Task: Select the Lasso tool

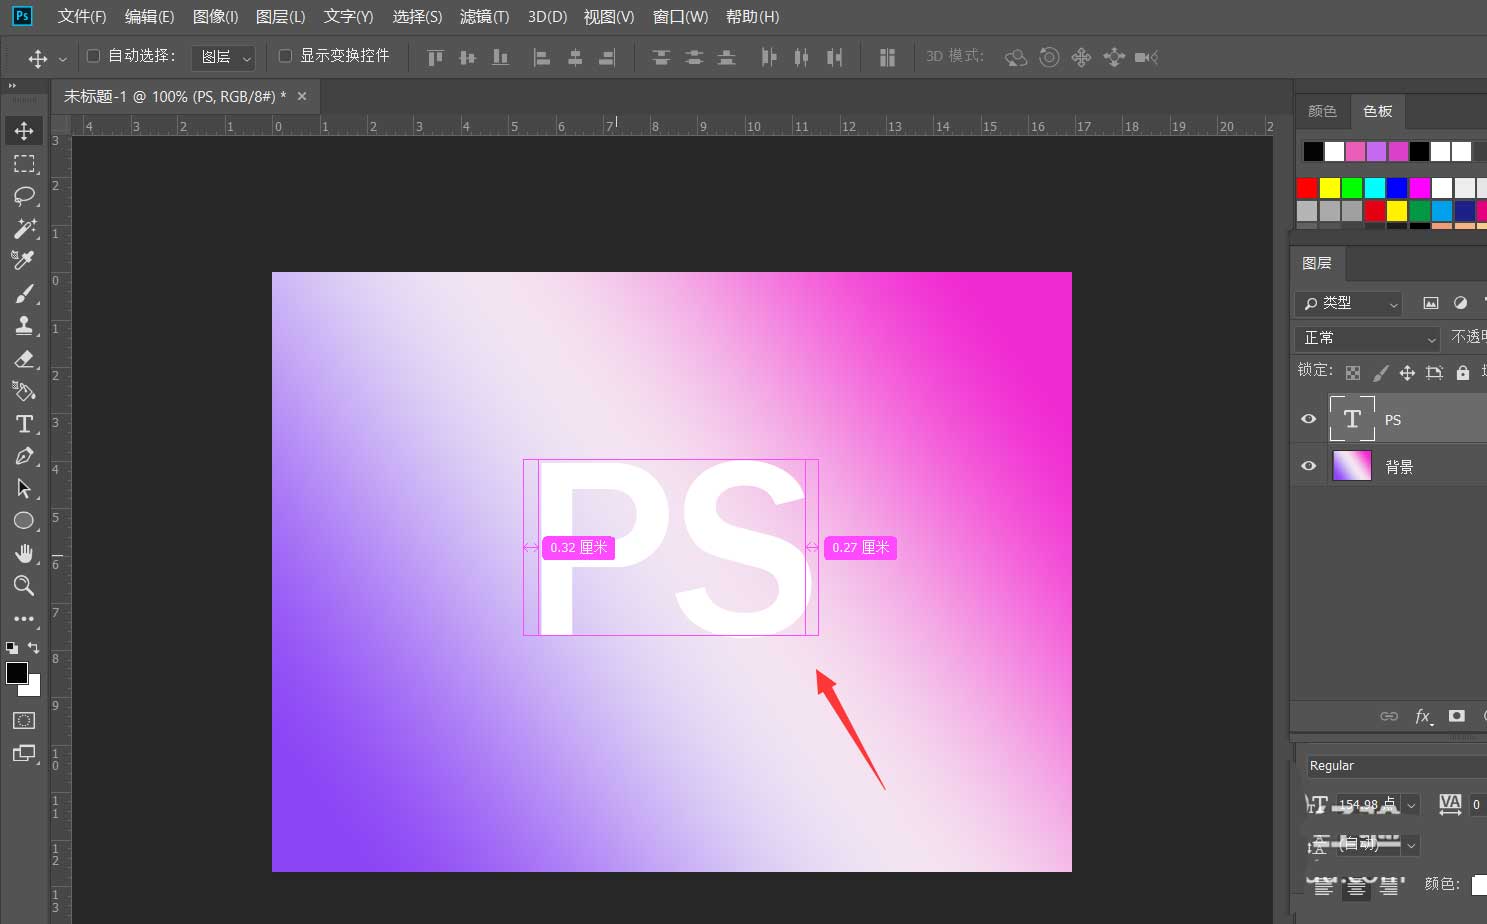Action: point(24,196)
